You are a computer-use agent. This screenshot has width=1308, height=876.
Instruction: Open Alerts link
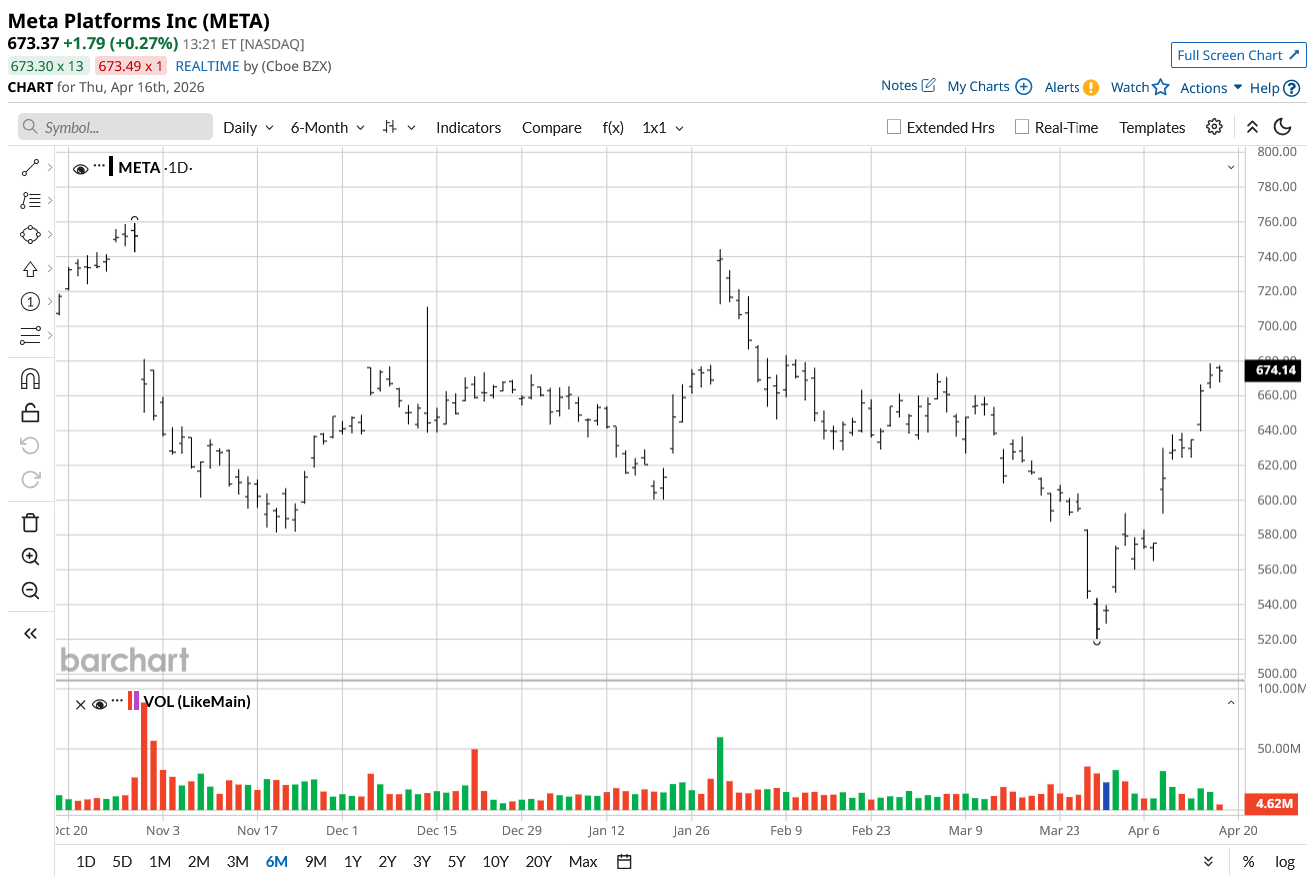click(1072, 87)
